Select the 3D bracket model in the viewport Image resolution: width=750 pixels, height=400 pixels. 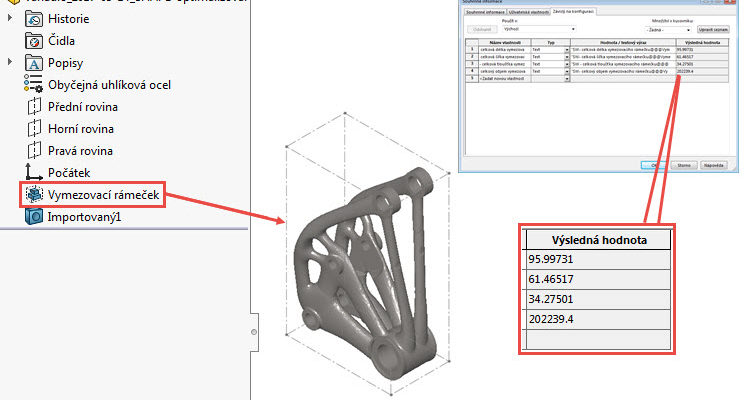(364, 273)
